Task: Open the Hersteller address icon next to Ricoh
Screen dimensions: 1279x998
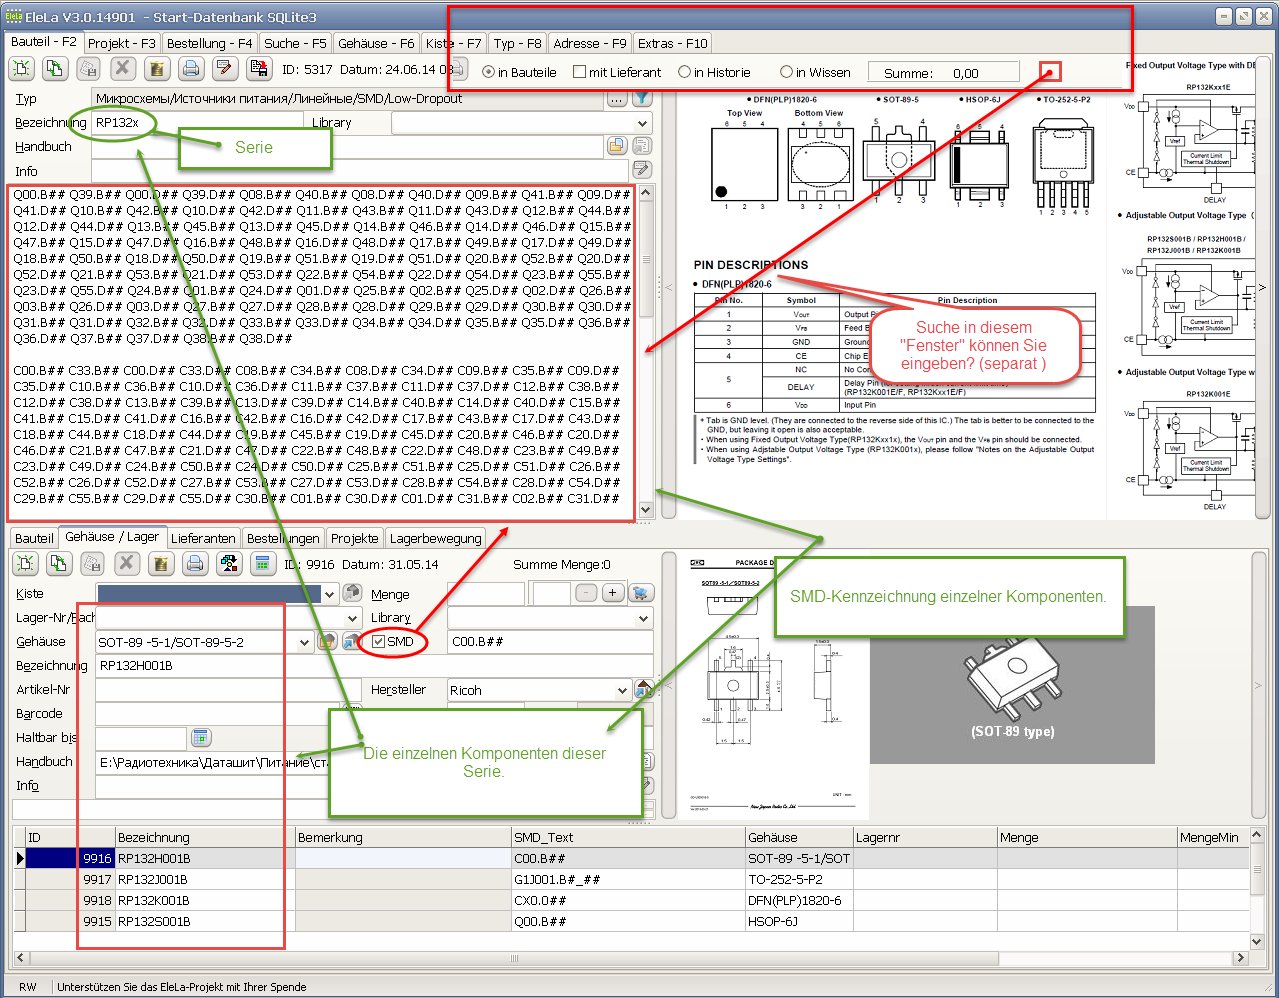Action: point(644,689)
